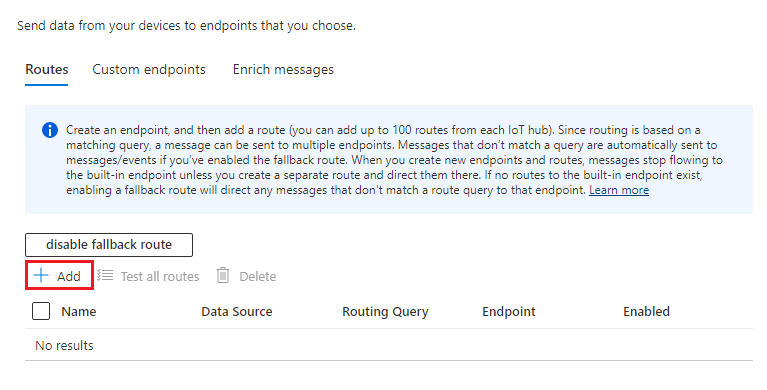The height and width of the screenshot is (390, 767).
Task: Click the Enabled column header
Action: pos(646,312)
